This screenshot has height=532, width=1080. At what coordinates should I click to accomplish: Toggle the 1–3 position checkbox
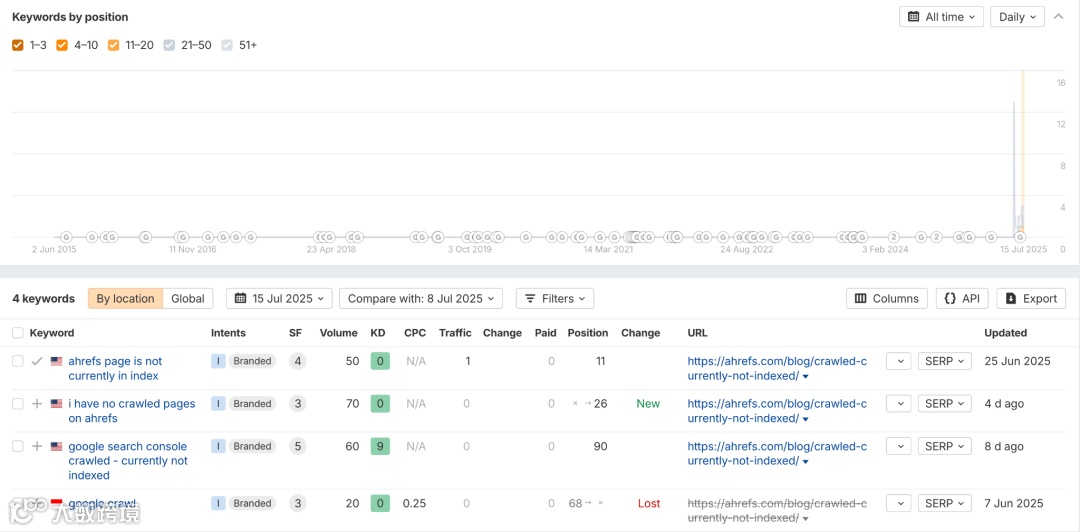click(x=18, y=45)
